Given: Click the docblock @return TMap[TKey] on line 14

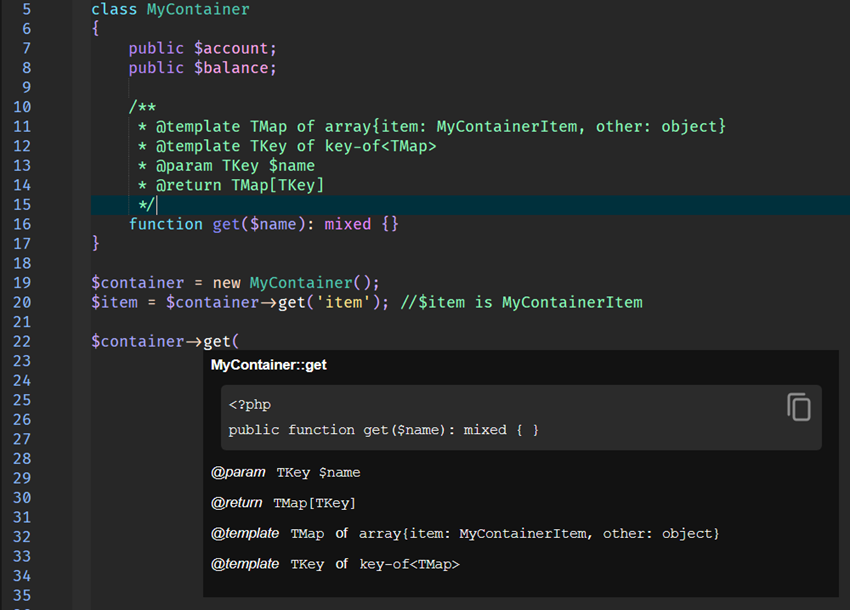Looking at the screenshot, I should [239, 185].
